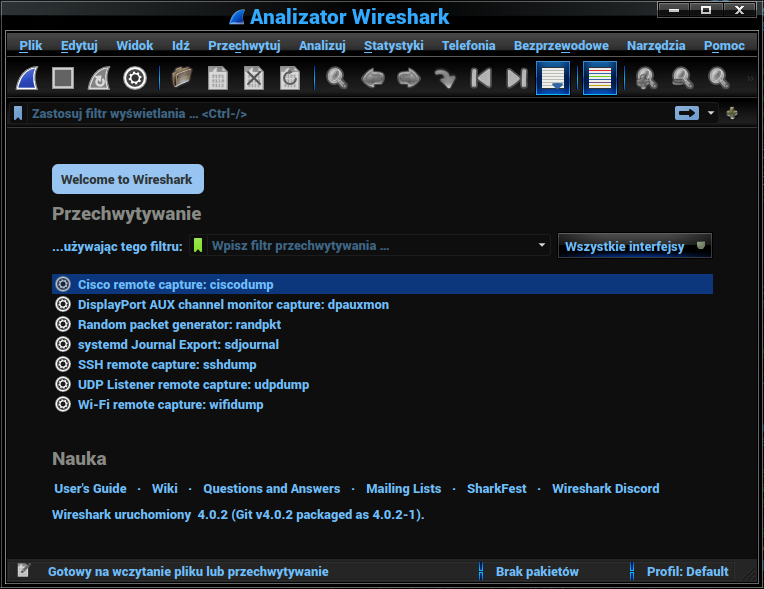Go to specified packet arrow
Viewport: 764px width, 589px height.
pos(445,78)
